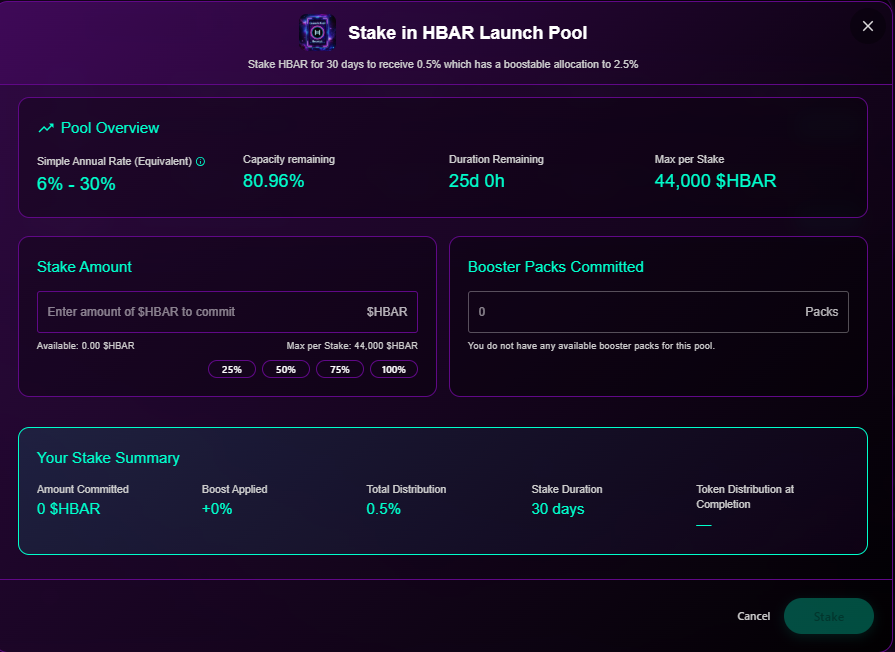895x652 pixels.
Task: Click the 'Total Distribution' label
Action: [x=406, y=489]
